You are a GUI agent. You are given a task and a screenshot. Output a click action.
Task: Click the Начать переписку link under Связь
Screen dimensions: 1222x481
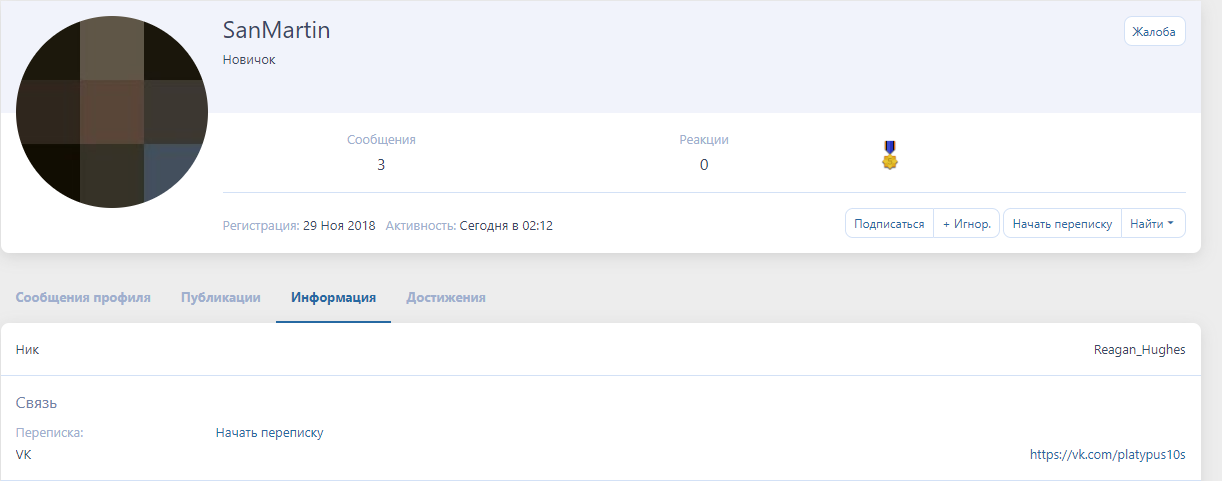(x=269, y=433)
